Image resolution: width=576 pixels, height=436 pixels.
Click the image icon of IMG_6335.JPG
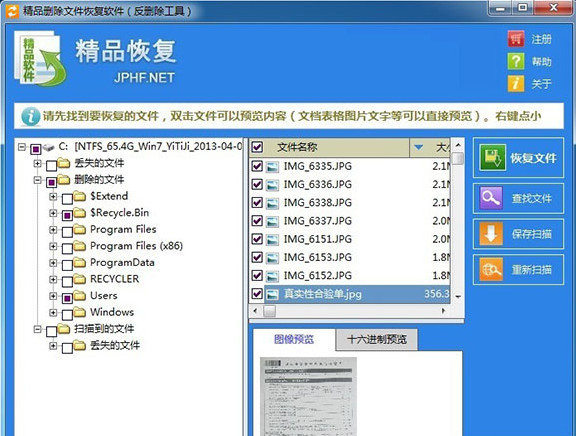pos(272,167)
